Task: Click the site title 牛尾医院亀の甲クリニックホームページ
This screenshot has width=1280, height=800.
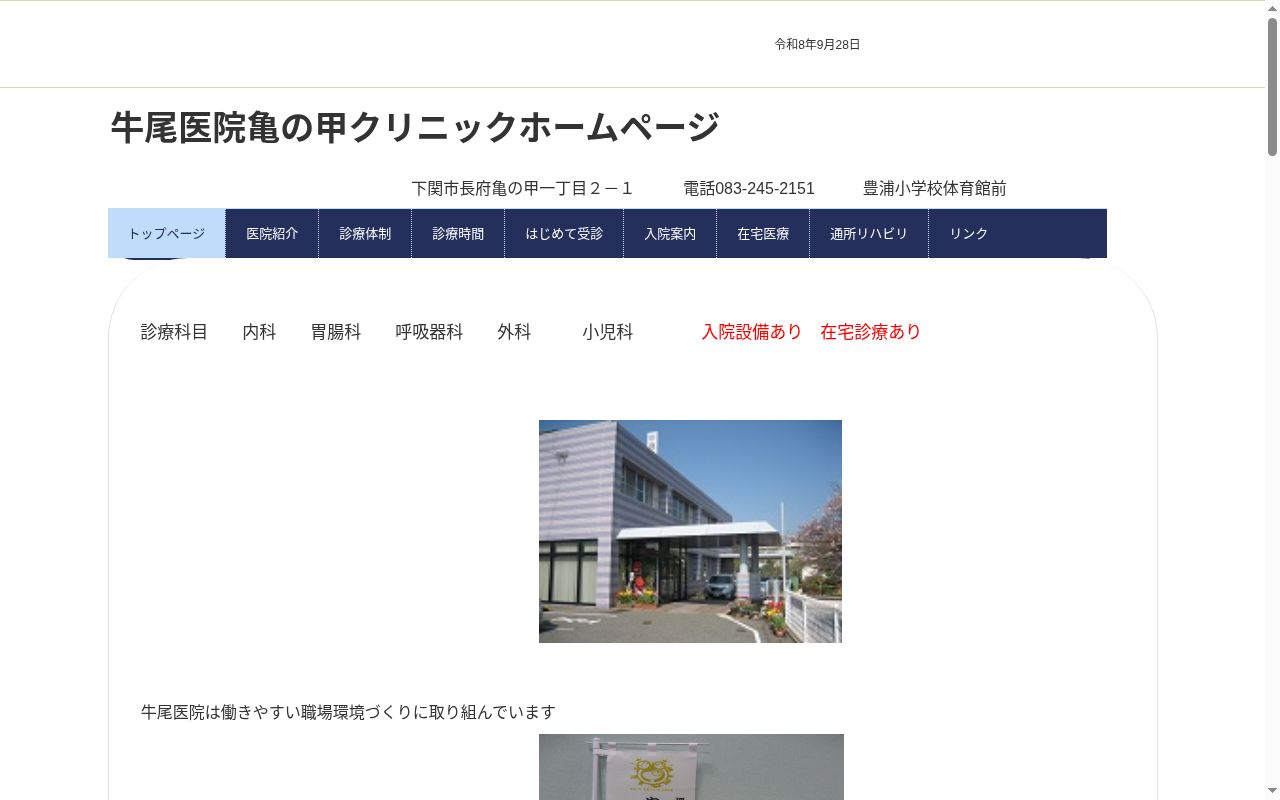Action: pos(415,127)
